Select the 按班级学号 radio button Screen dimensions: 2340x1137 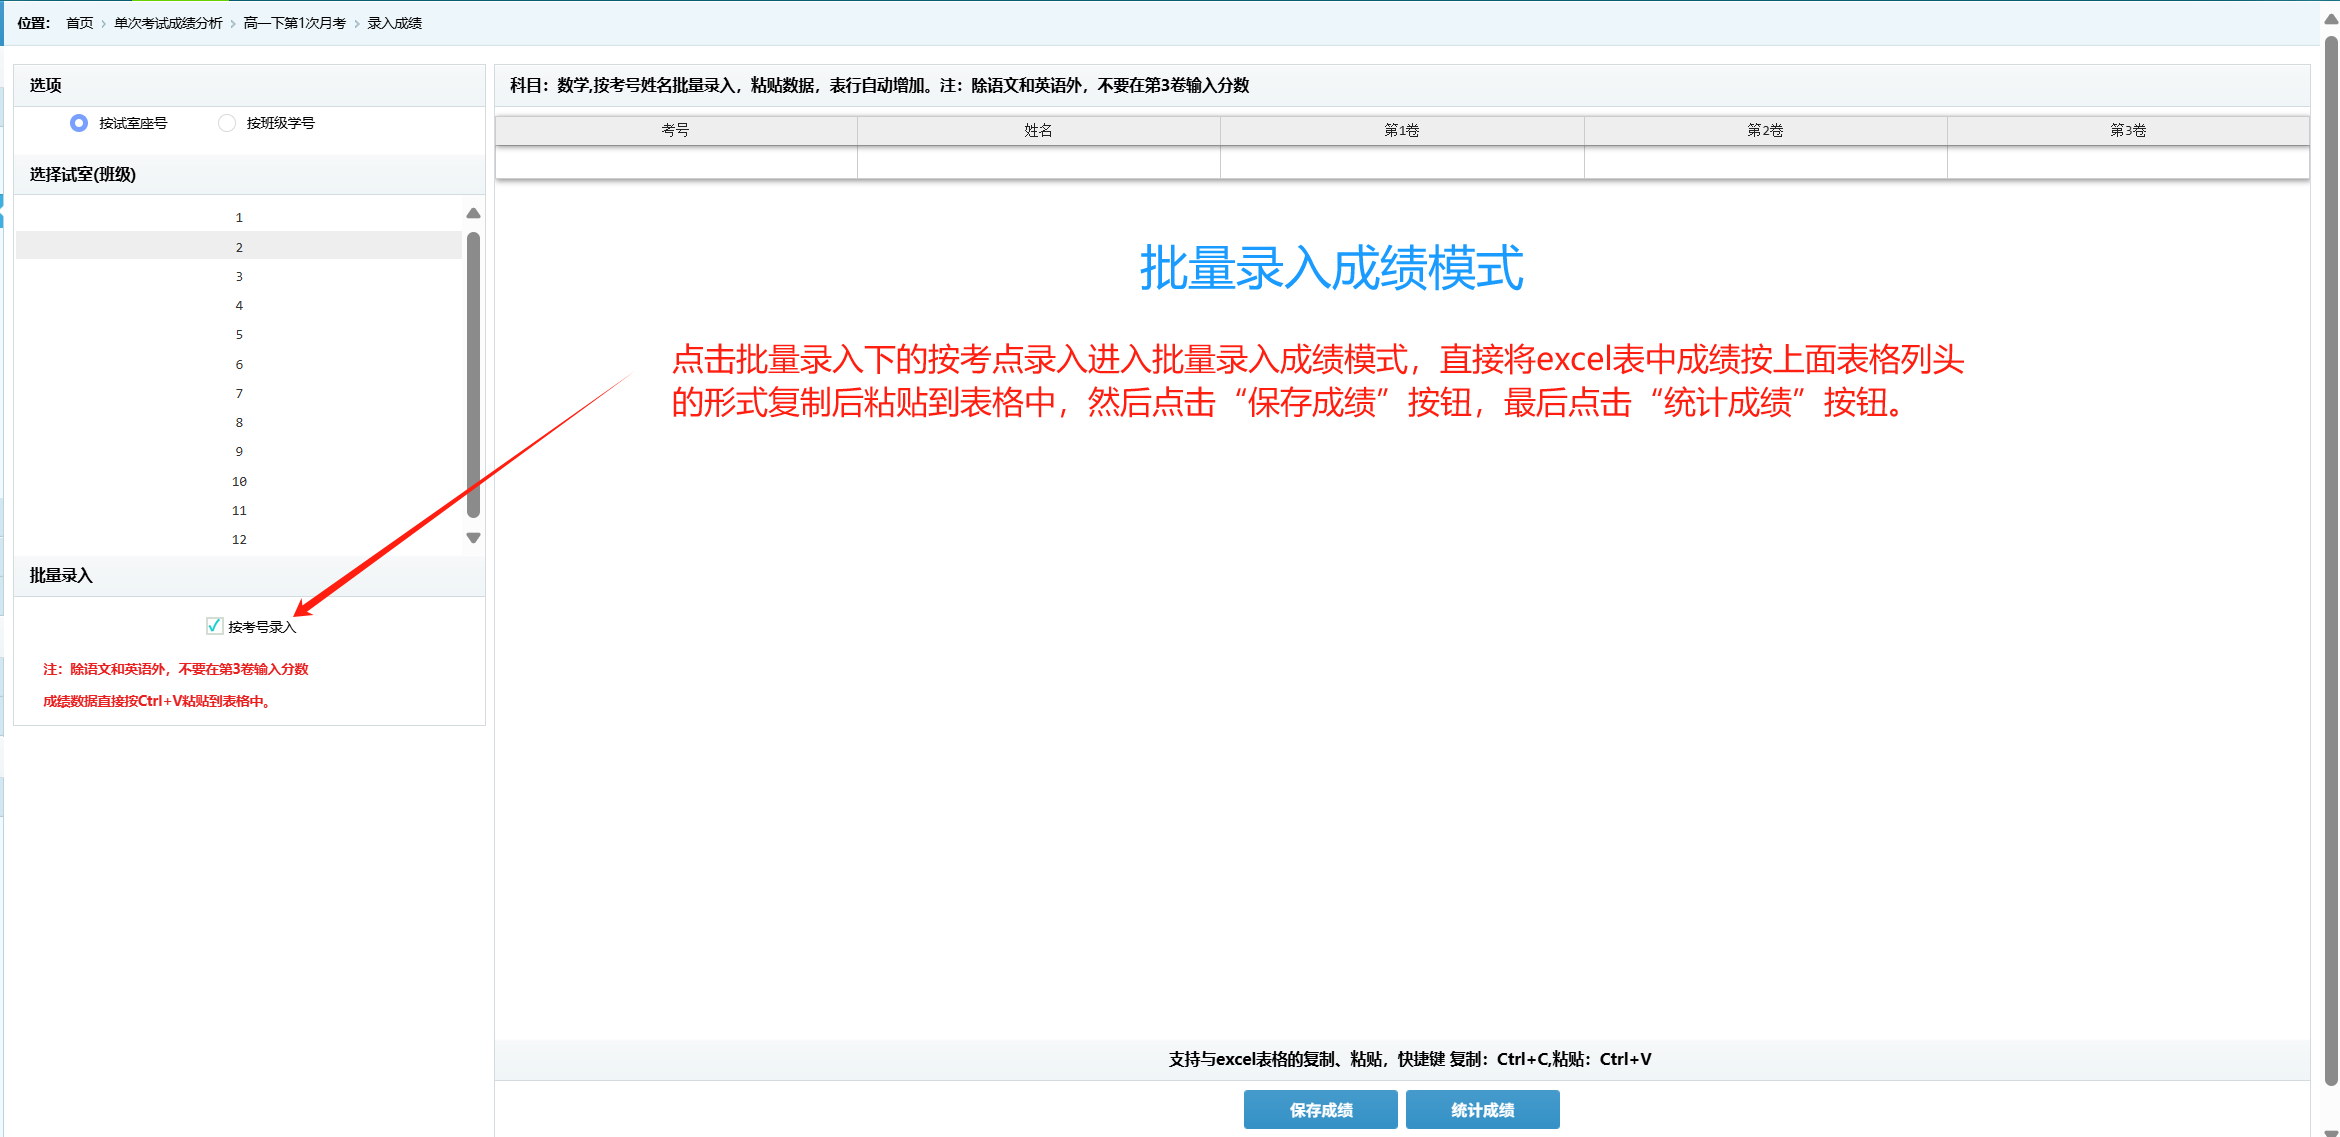coord(227,123)
